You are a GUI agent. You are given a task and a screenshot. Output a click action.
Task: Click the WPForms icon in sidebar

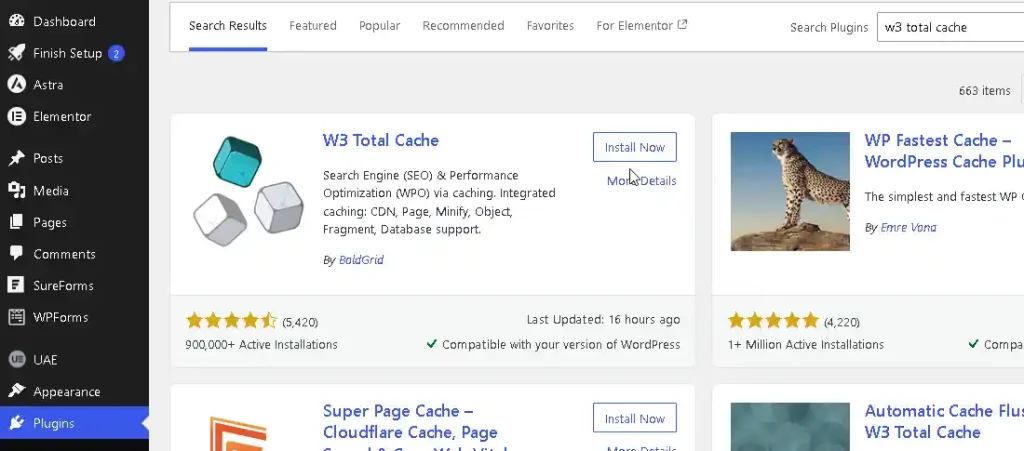pyautogui.click(x=16, y=317)
